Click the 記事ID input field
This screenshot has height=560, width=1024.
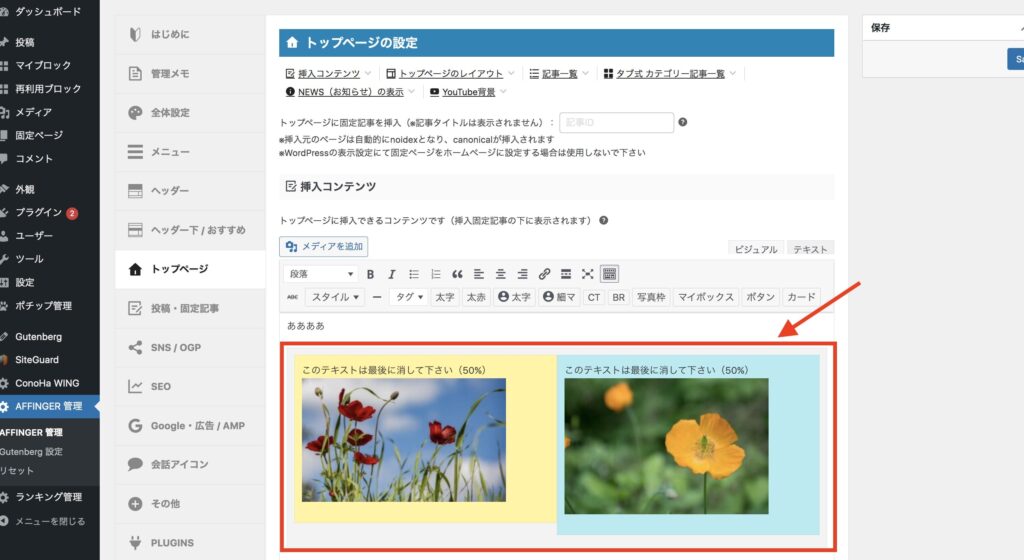(616, 122)
